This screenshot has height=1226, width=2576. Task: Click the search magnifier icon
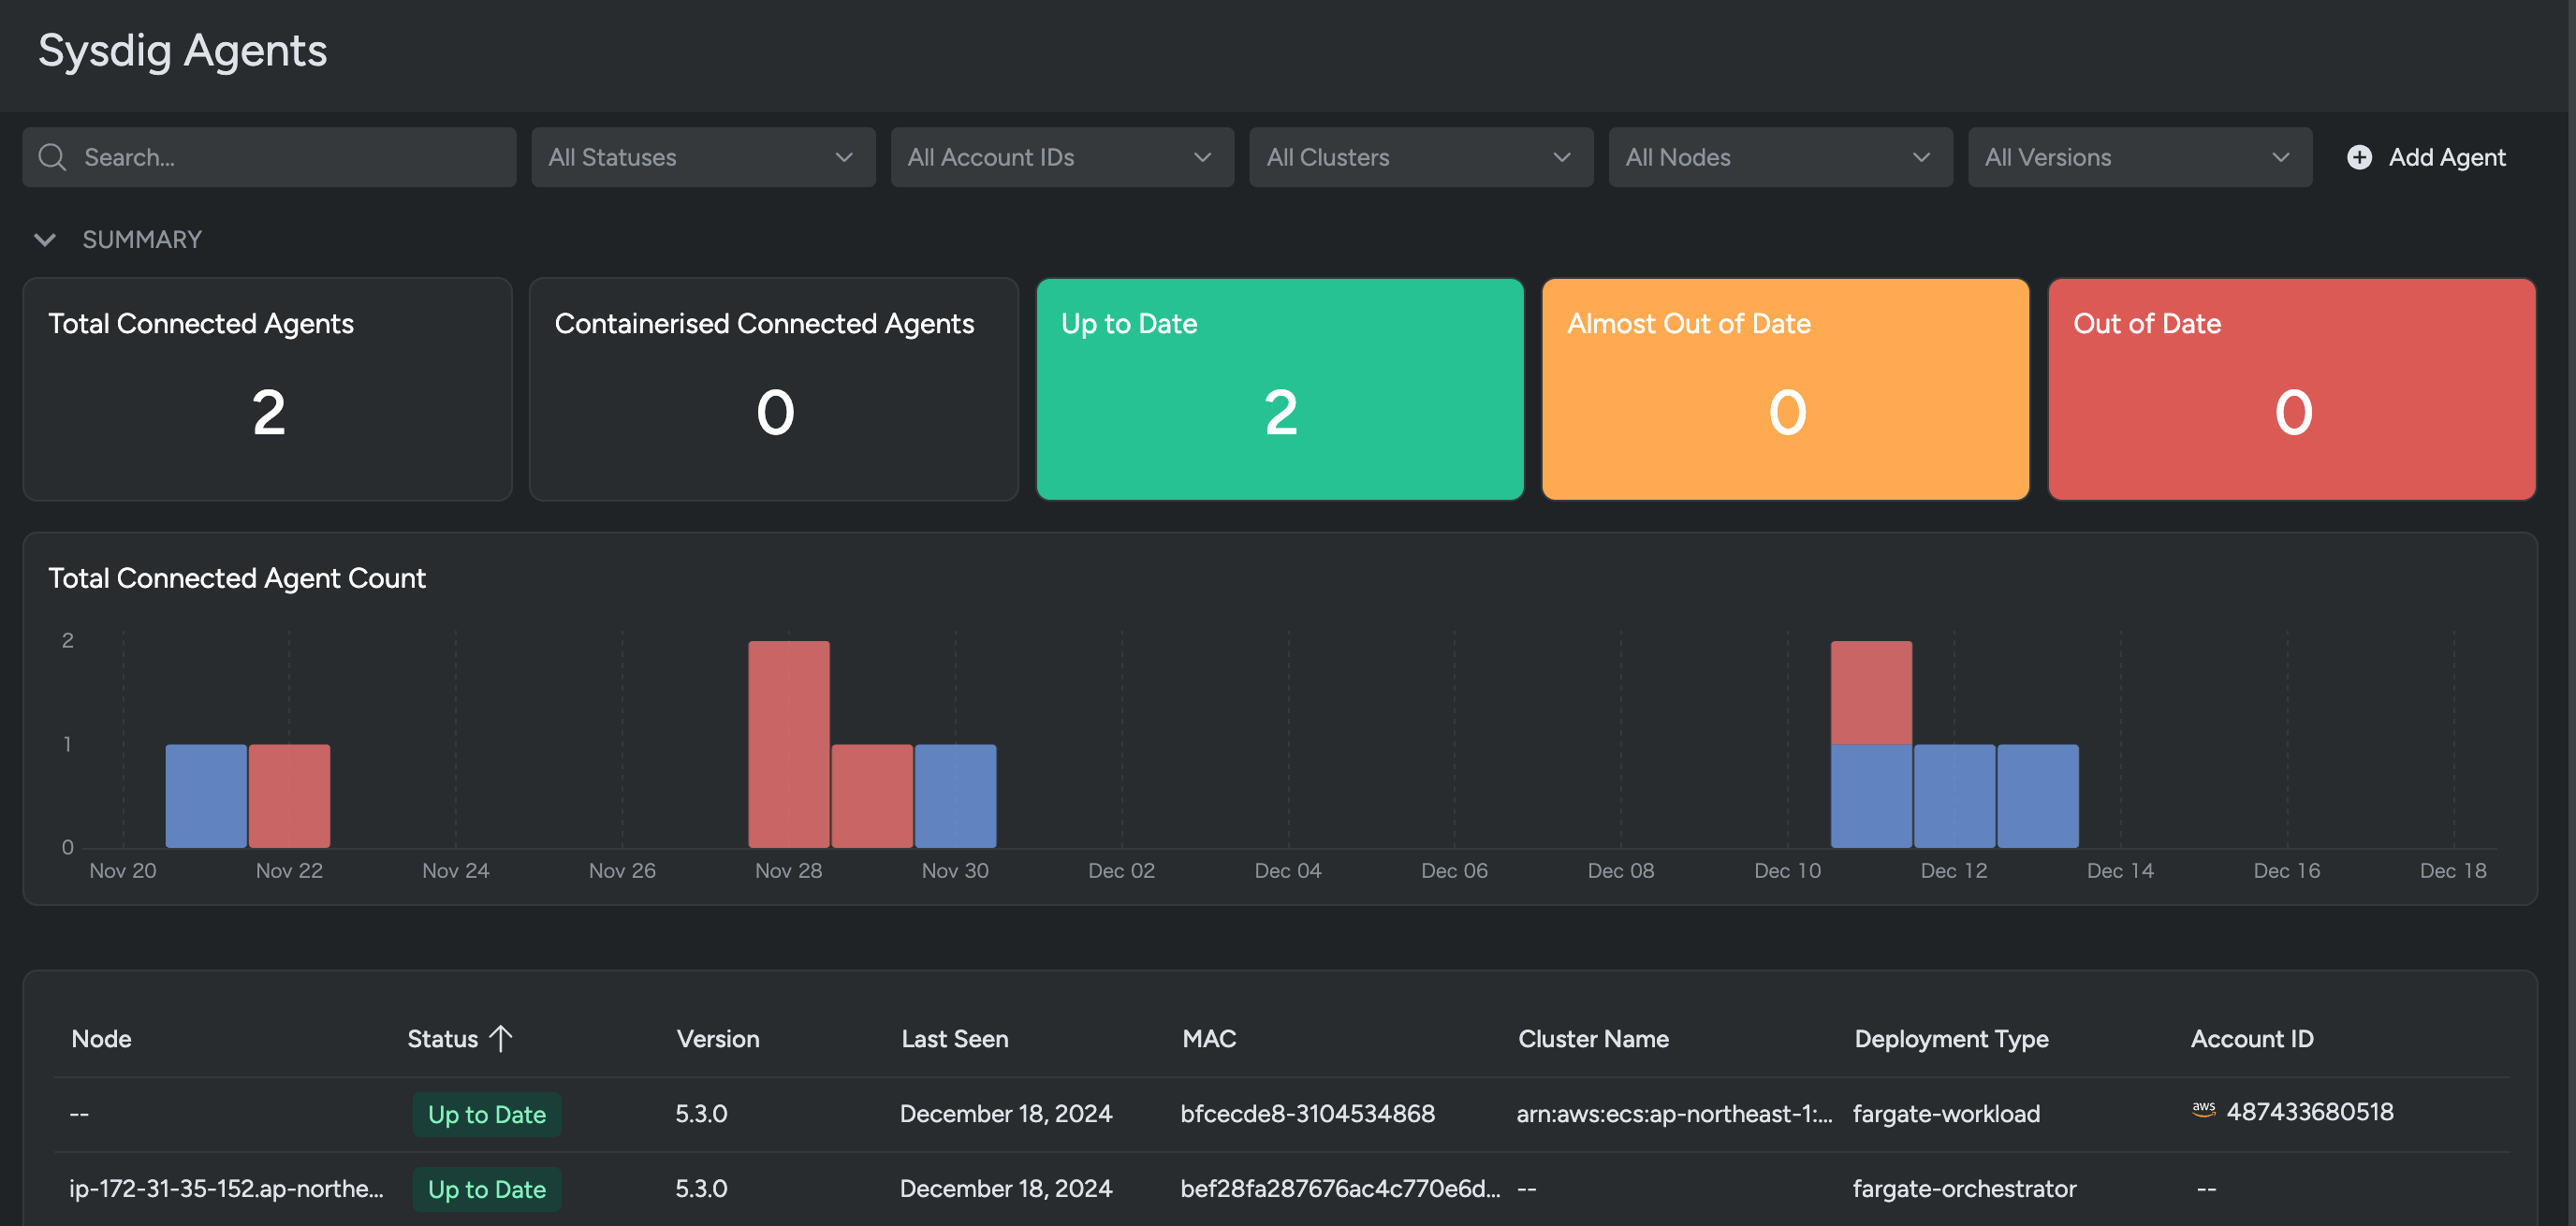(x=52, y=157)
